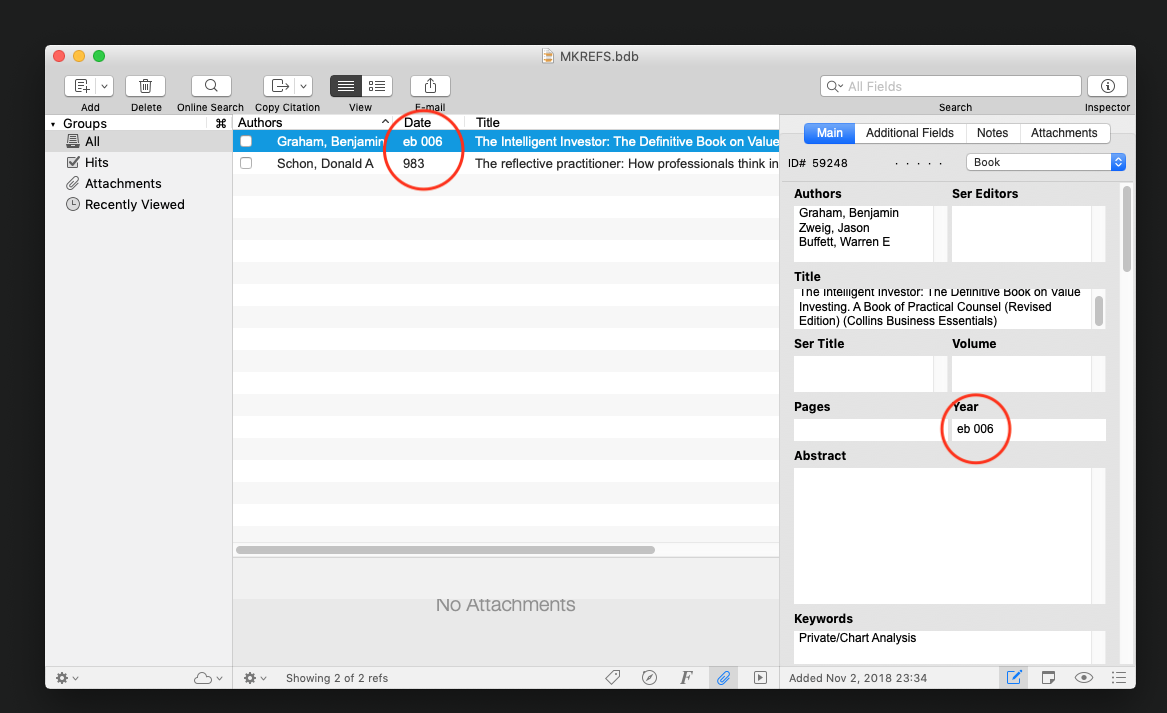The width and height of the screenshot is (1167, 713).
Task: Select The reflective practitioner title cell
Action: coord(627,163)
